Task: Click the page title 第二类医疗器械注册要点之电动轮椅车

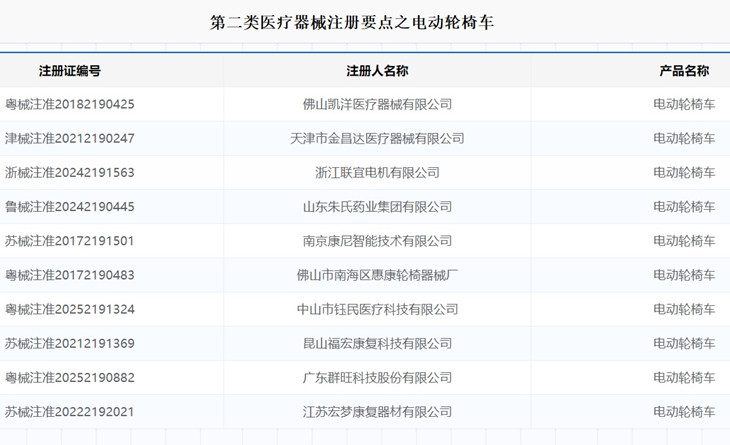Action: click(351, 22)
